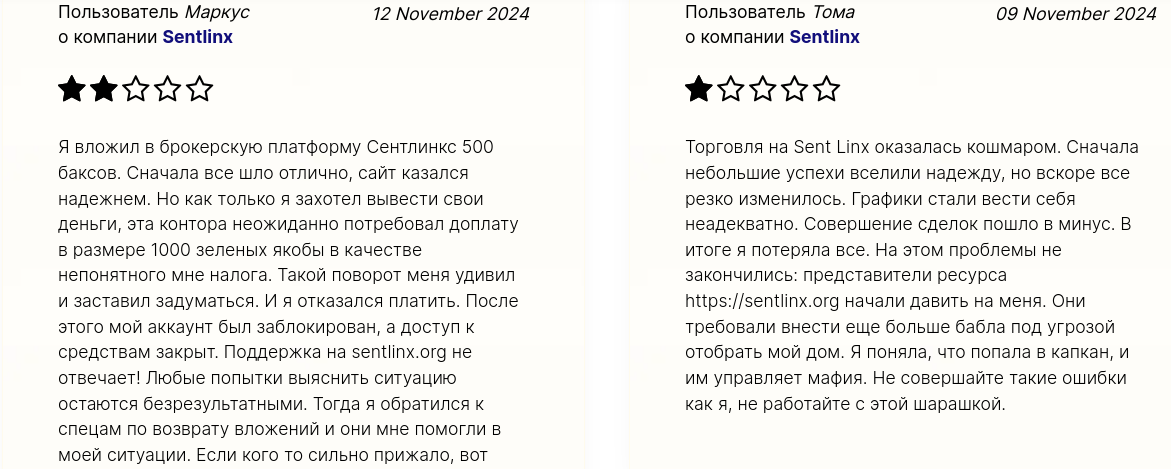Image resolution: width=1171 pixels, height=469 pixels.
Task: Click second star in Тома's review rating
Action: click(x=731, y=90)
